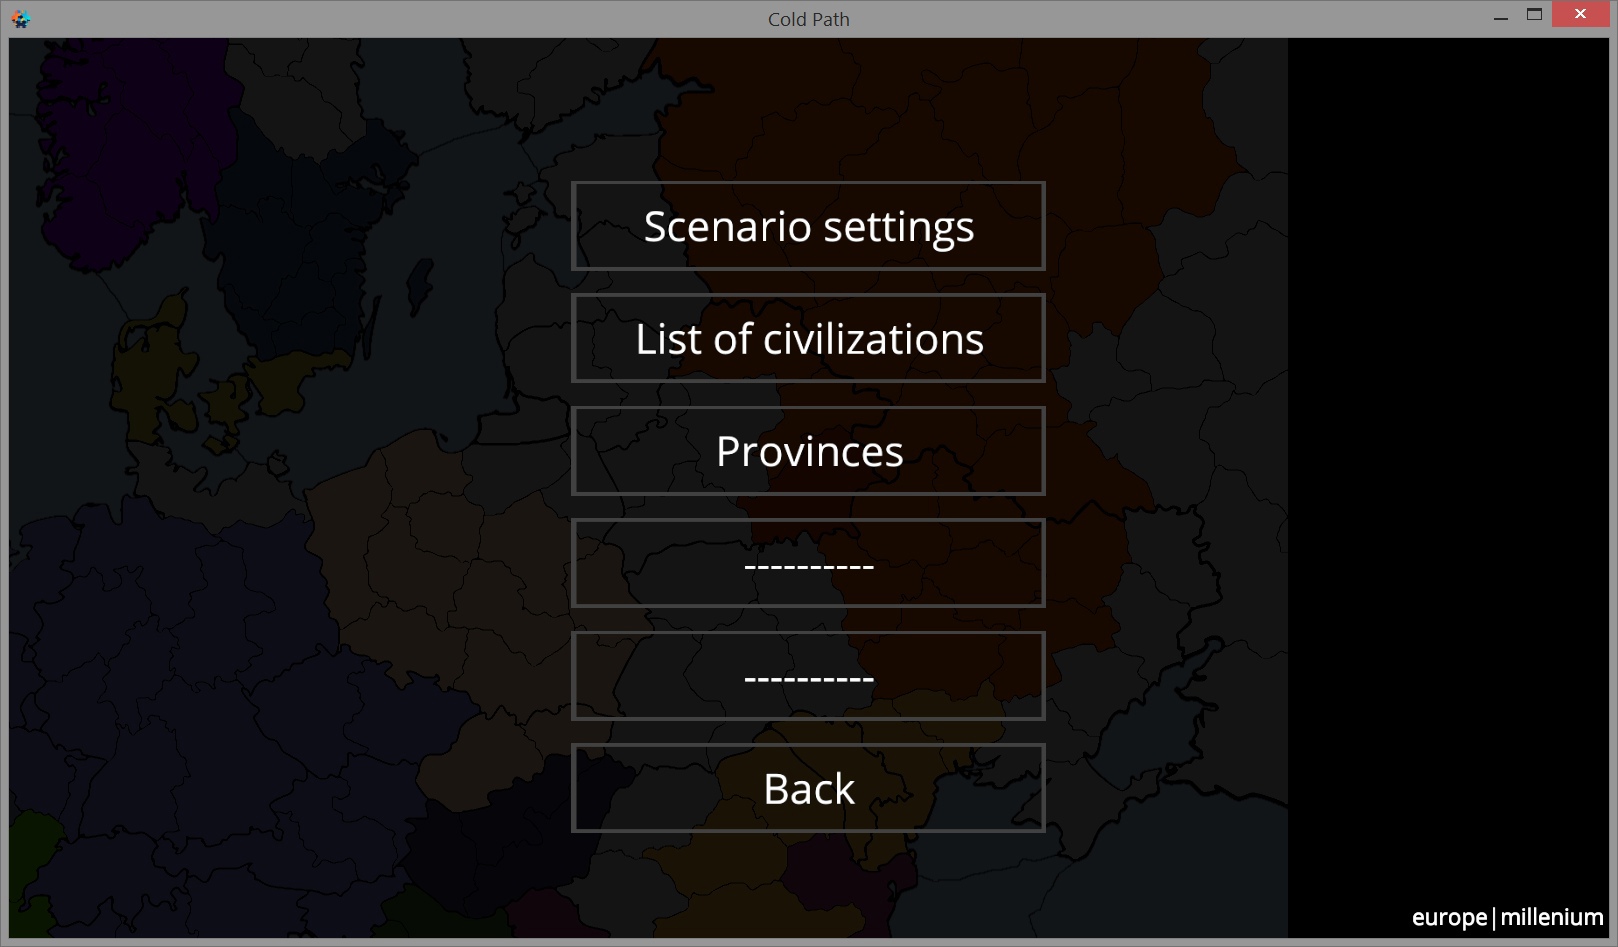Open the List of civilizations
The width and height of the screenshot is (1618, 947).
pyautogui.click(x=808, y=339)
